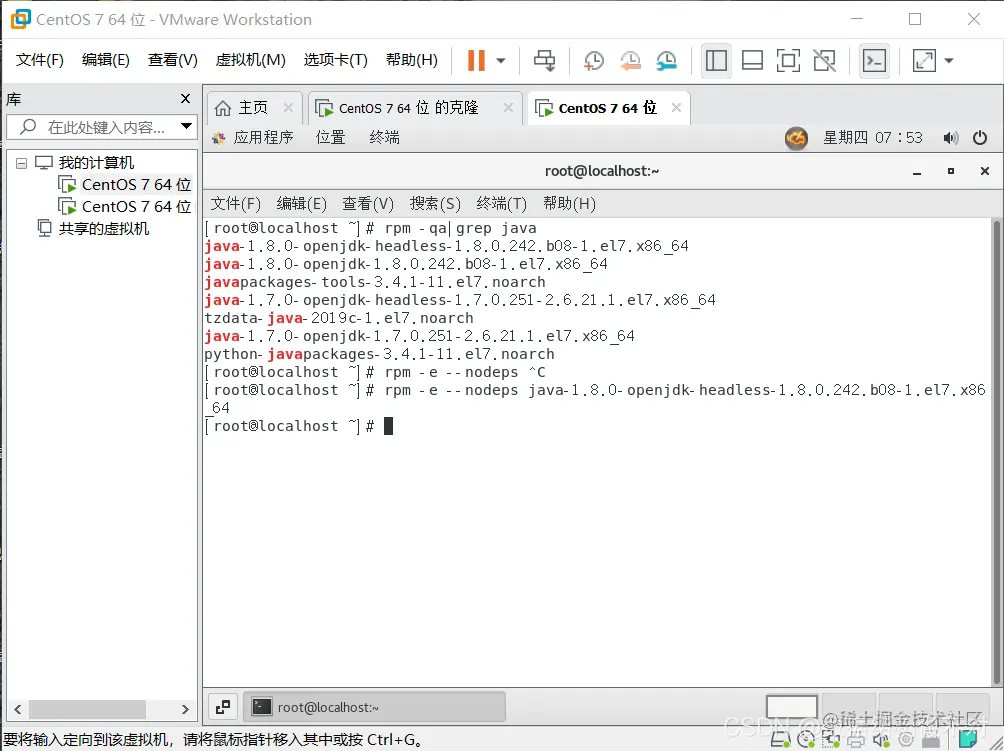
Task: Close the active CentOS 7 64 位 tab
Action: click(x=676, y=108)
